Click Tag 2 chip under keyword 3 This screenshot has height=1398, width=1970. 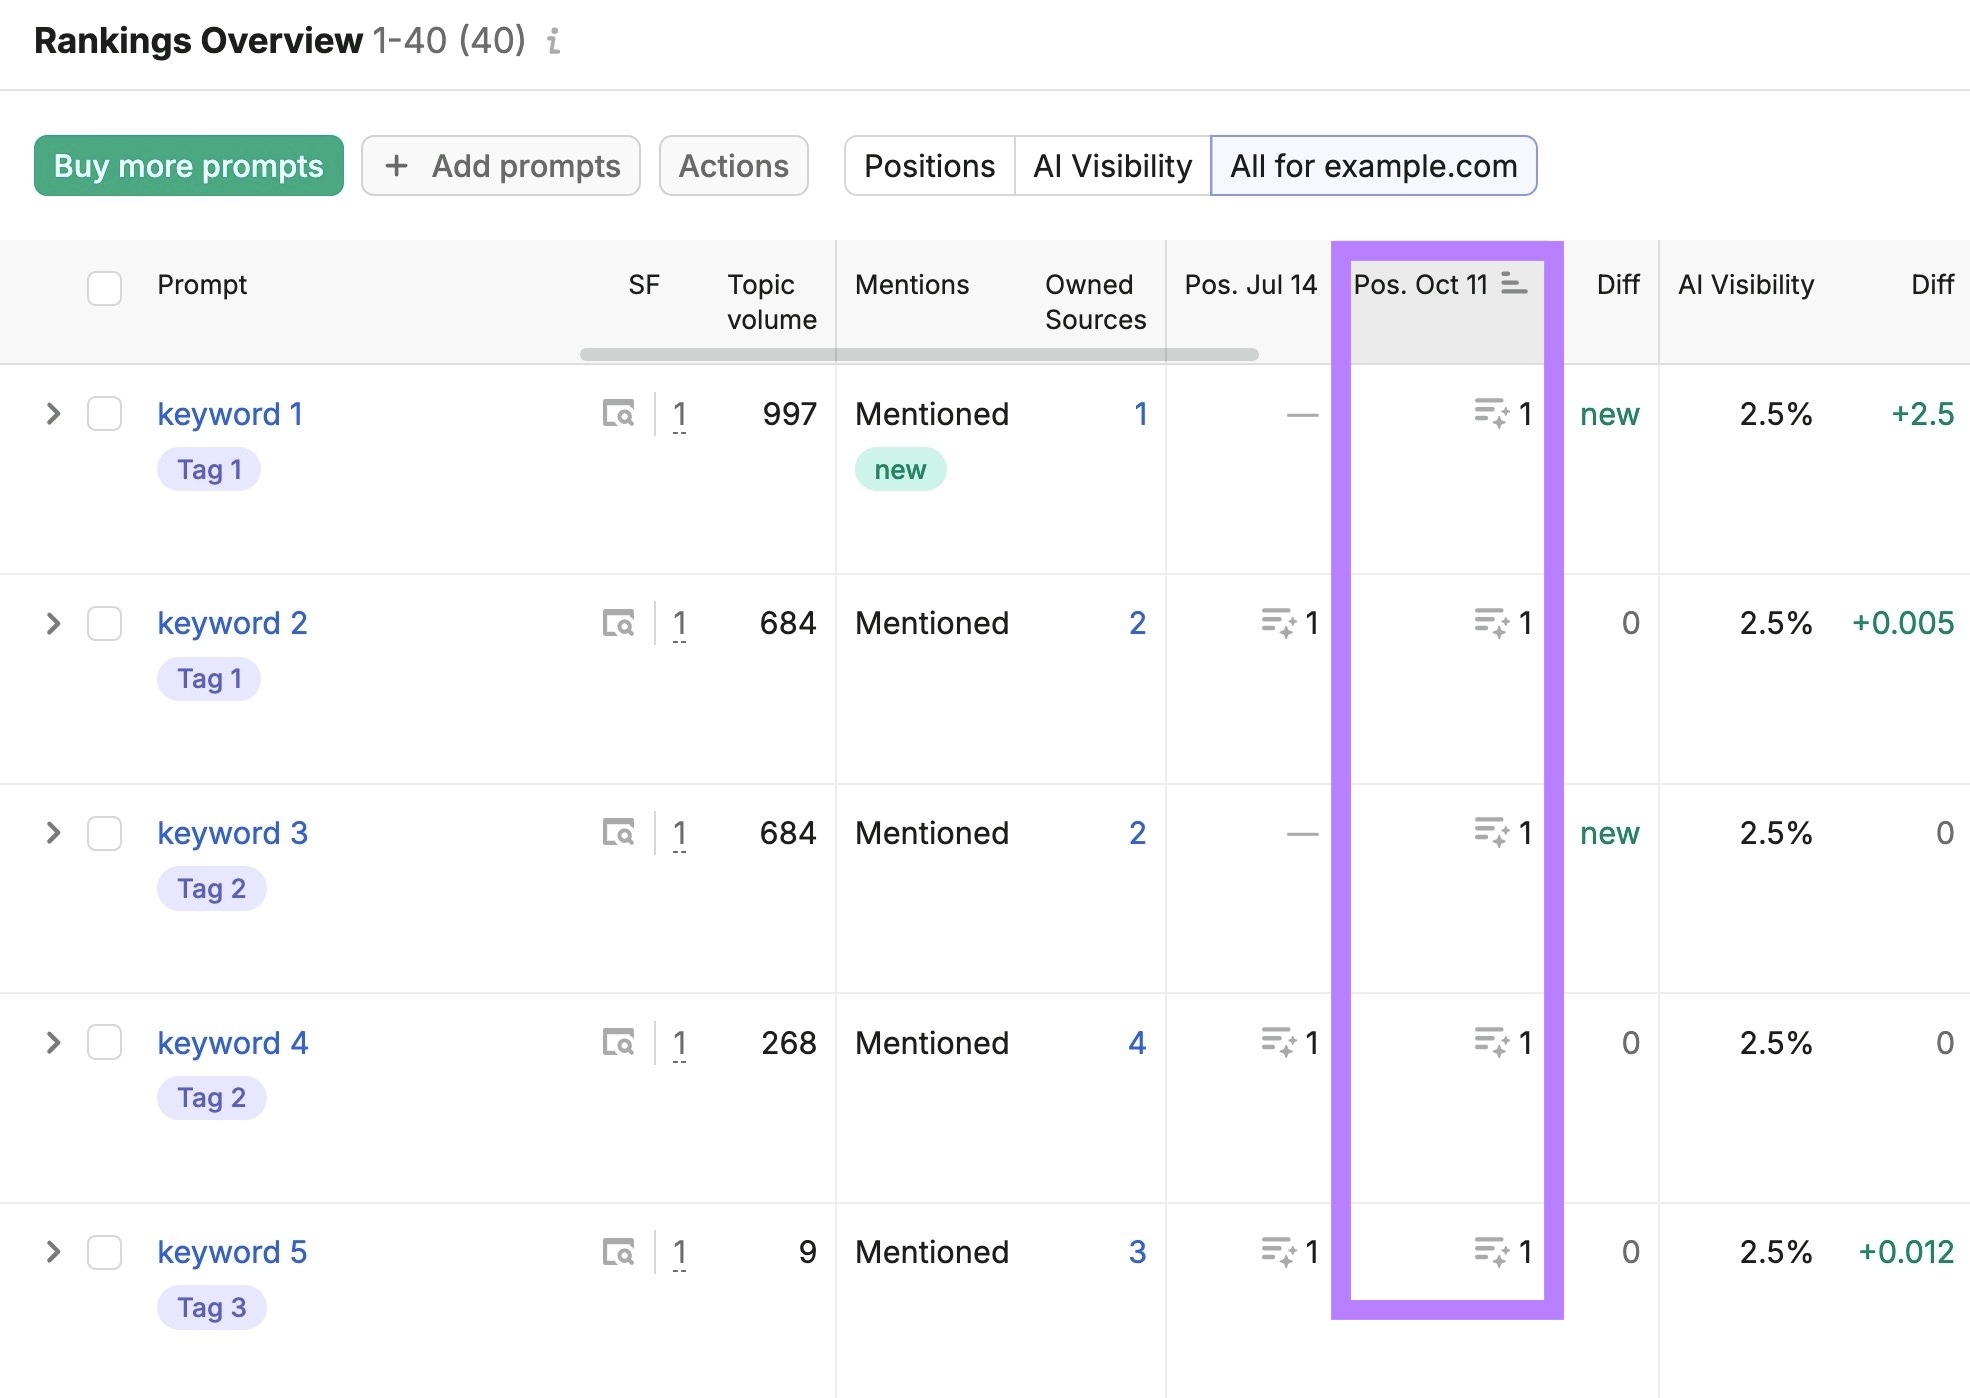(211, 888)
